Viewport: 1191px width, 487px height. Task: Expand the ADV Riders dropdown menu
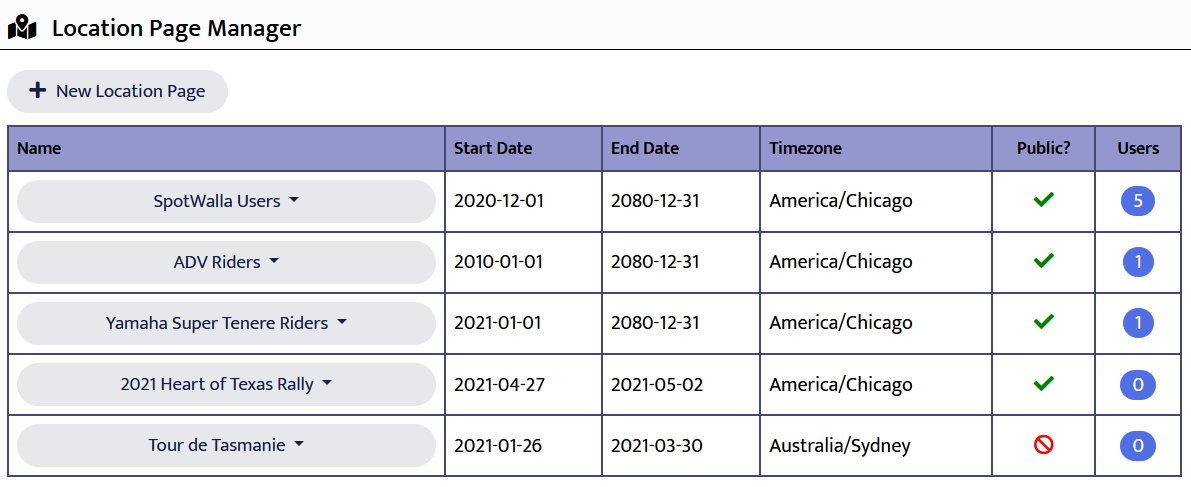[226, 262]
